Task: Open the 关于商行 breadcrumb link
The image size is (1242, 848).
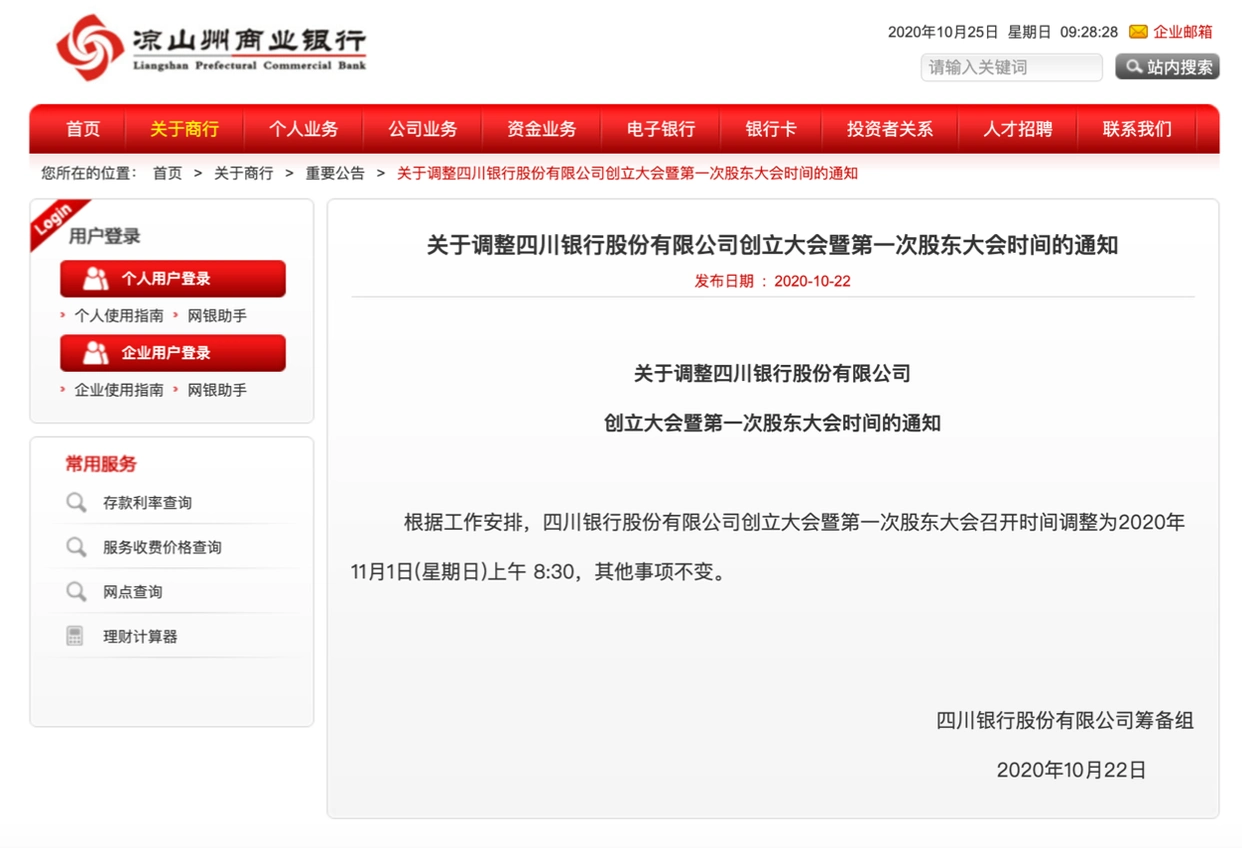Action: click(x=245, y=172)
